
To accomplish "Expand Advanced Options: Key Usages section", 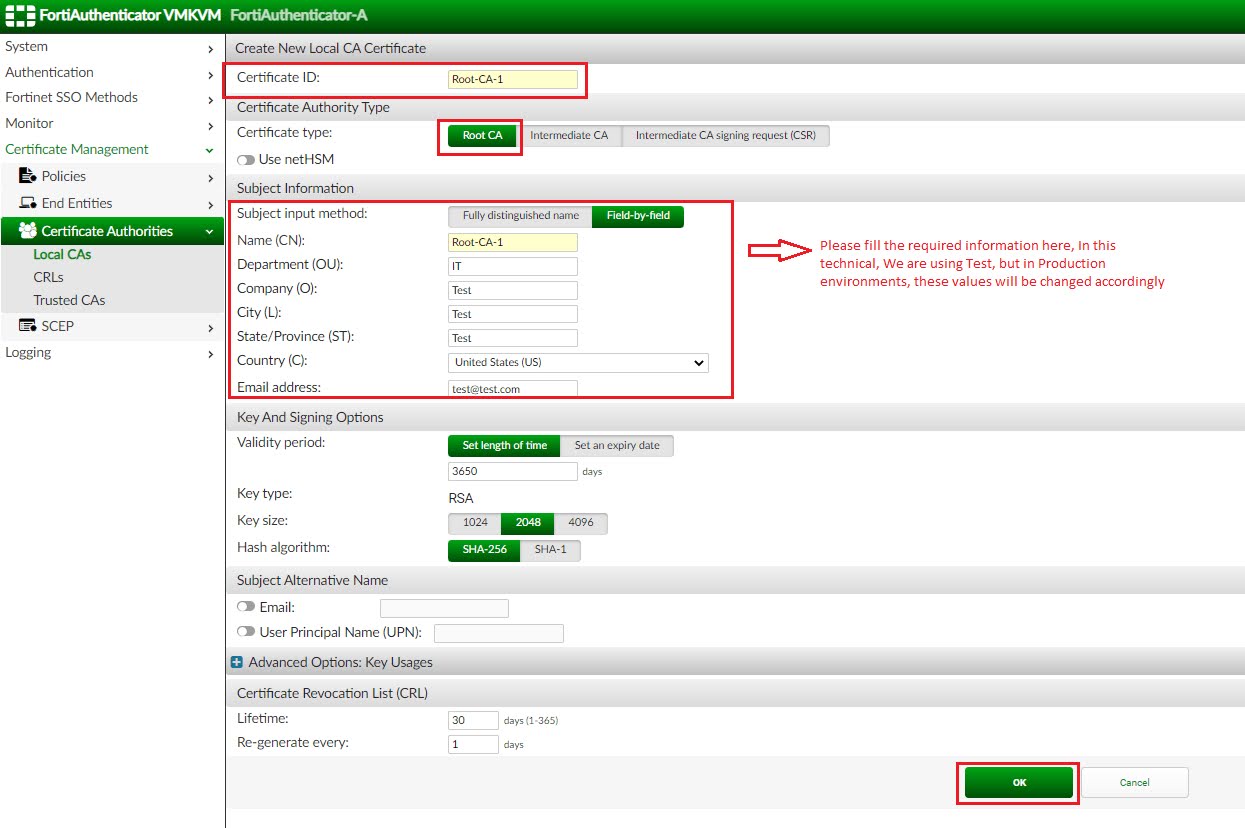I will click(x=341, y=662).
